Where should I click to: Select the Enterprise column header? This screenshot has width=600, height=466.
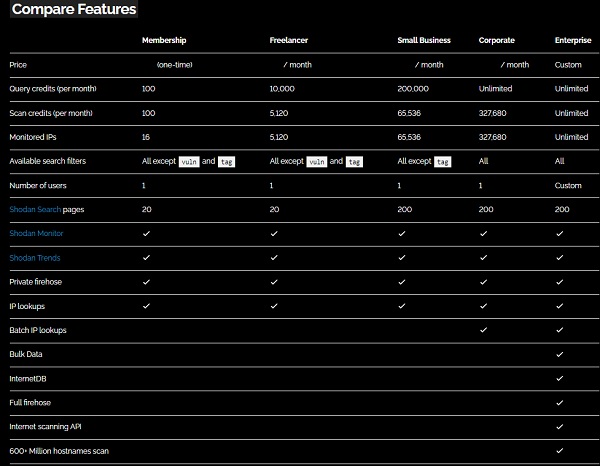(x=573, y=40)
